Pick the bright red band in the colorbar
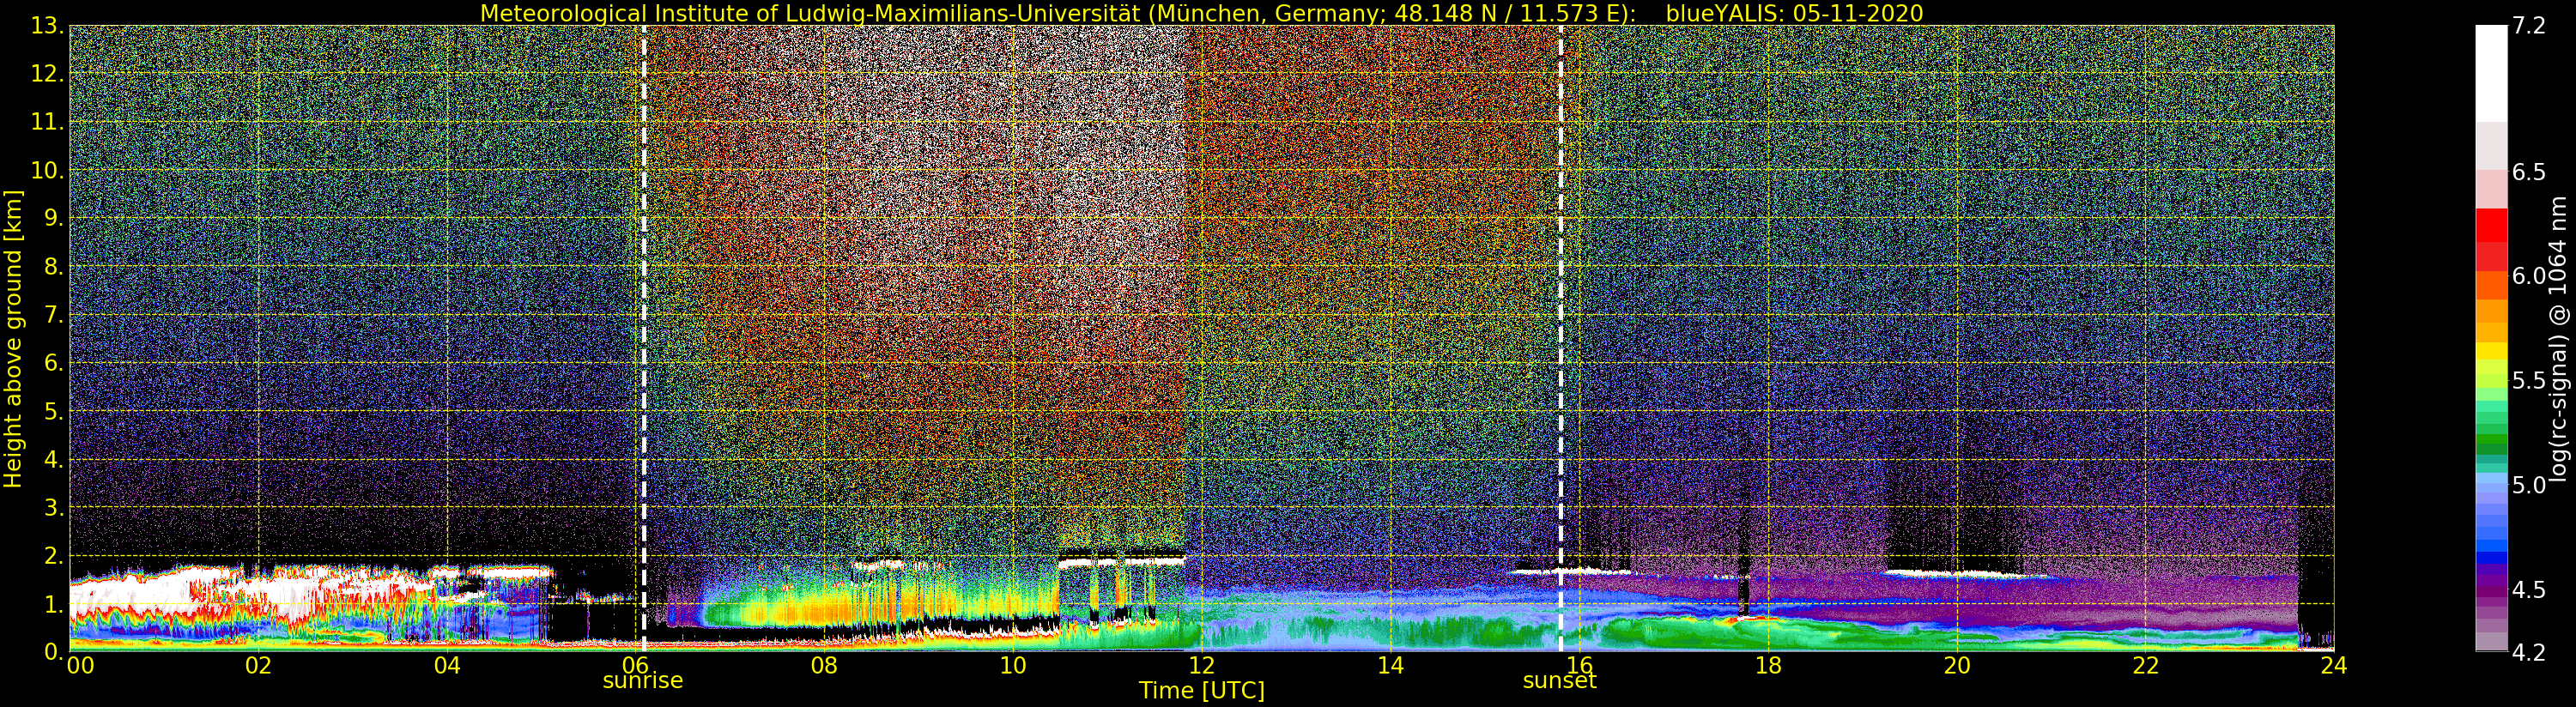Image resolution: width=2576 pixels, height=707 pixels. click(2491, 225)
